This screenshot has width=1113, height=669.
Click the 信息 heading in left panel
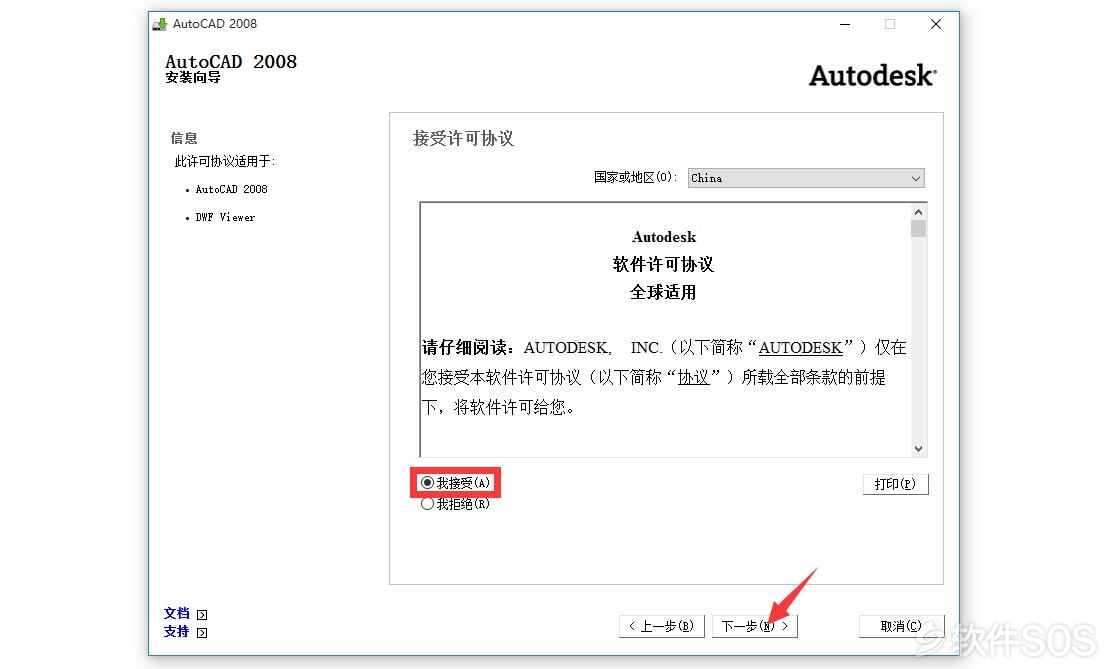point(184,138)
